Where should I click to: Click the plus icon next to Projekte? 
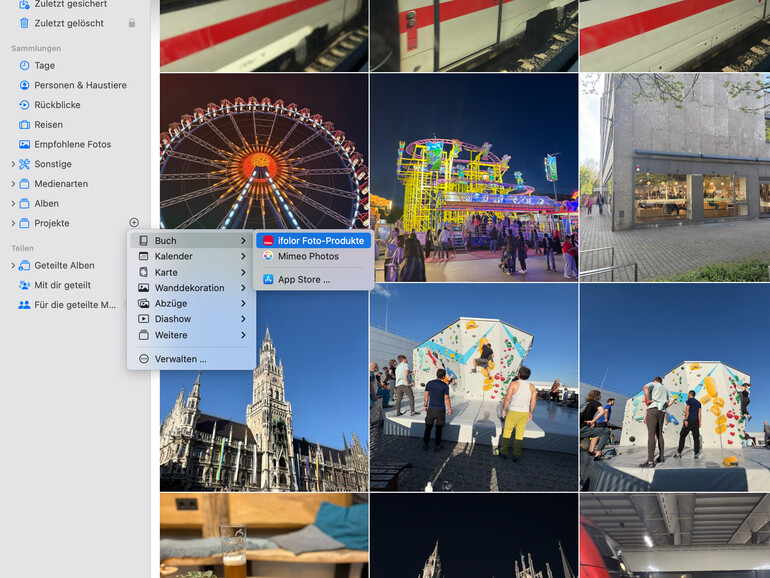tap(134, 223)
